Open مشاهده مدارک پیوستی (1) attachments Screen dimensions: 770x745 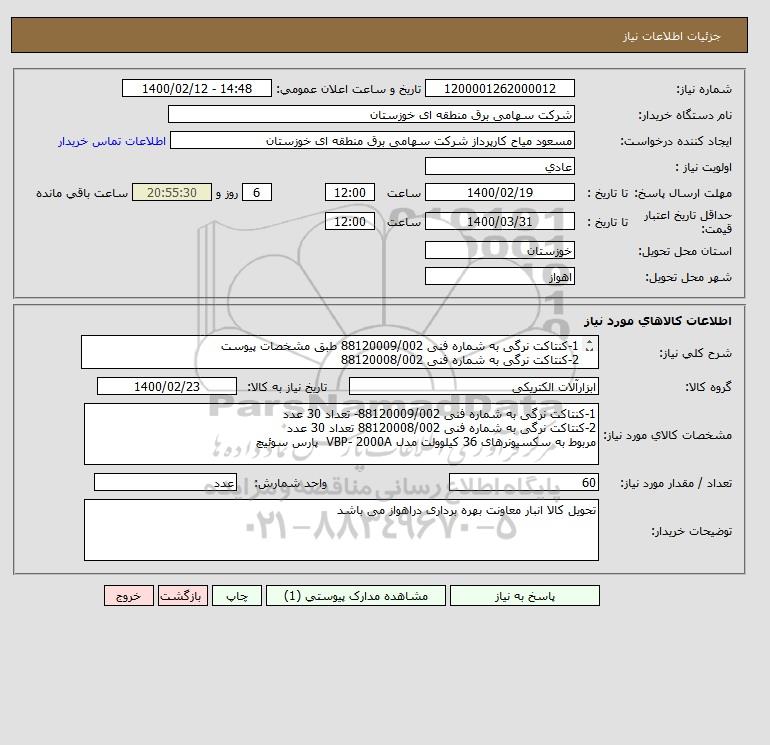[356, 596]
